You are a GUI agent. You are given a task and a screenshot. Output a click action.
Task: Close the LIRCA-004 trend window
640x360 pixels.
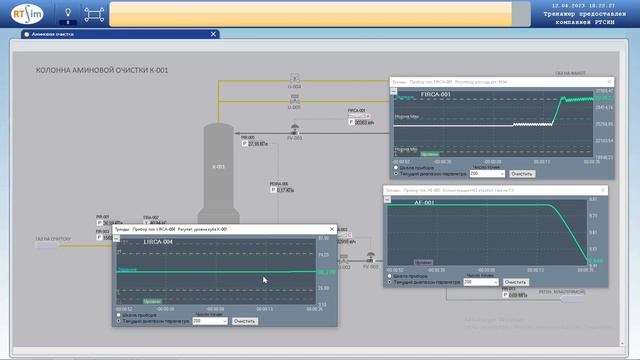click(x=332, y=229)
